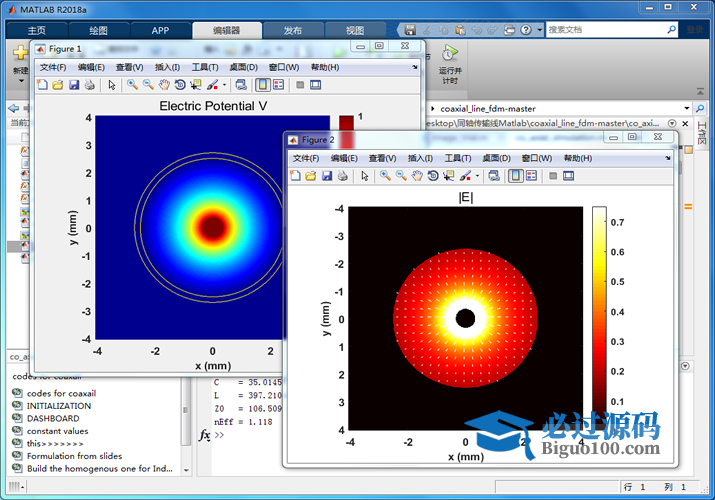Click folder search icon beside address bar
This screenshot has height=500, width=715.
700,108
